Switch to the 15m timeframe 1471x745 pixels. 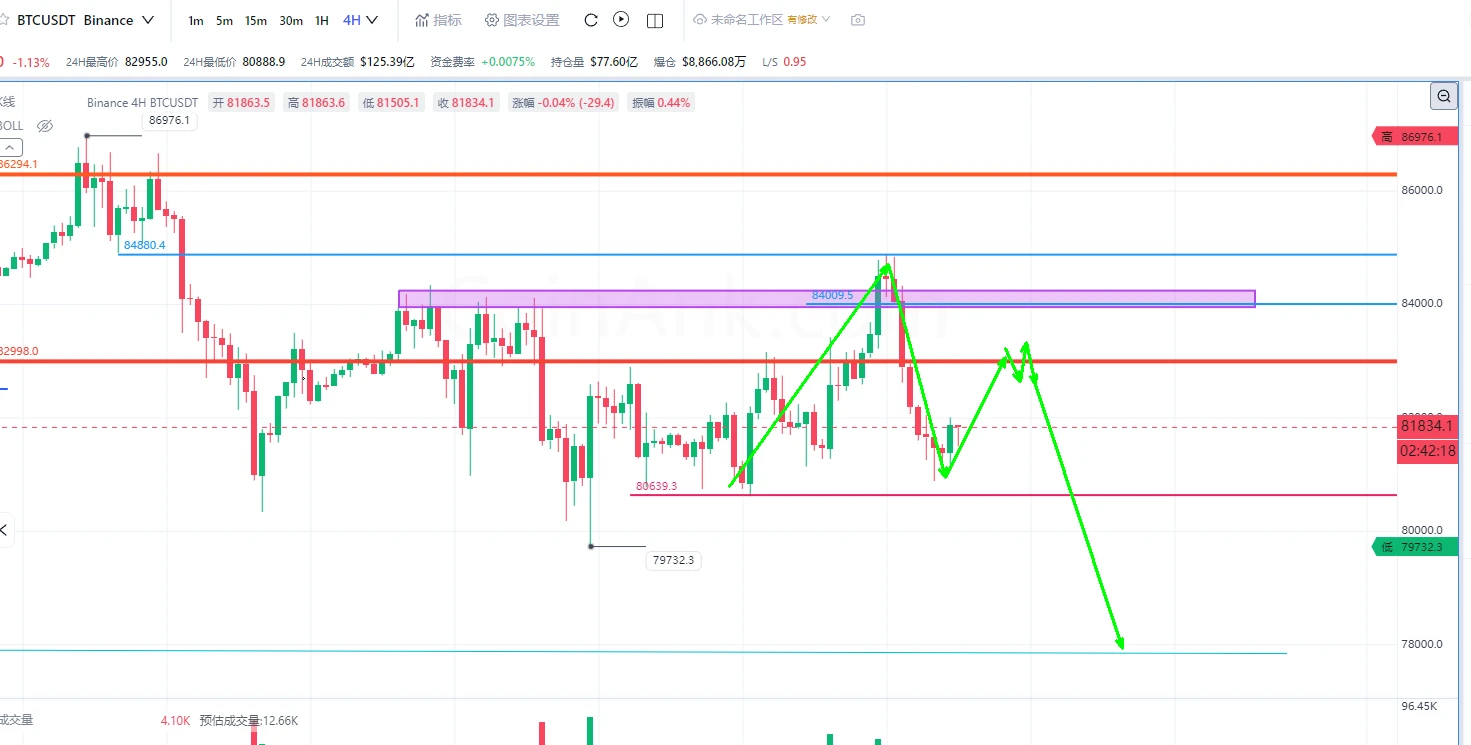point(256,20)
